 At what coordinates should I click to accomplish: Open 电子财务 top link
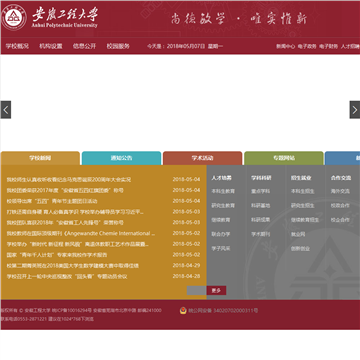coord(329,46)
